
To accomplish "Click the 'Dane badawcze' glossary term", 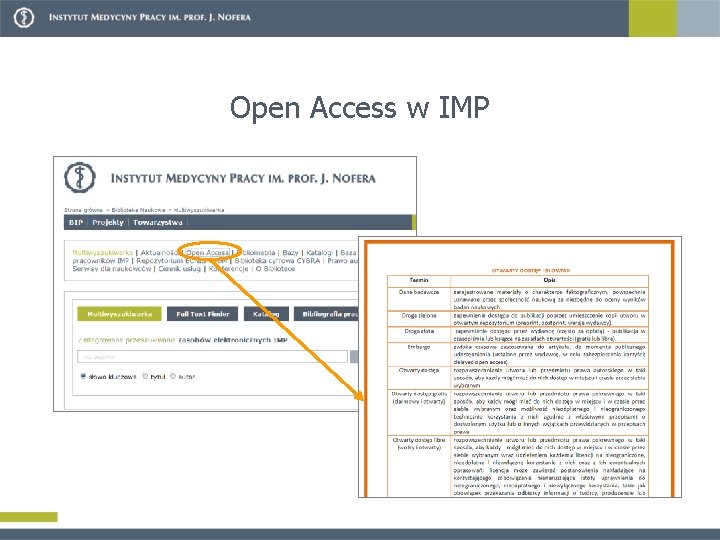I will pos(419,292).
